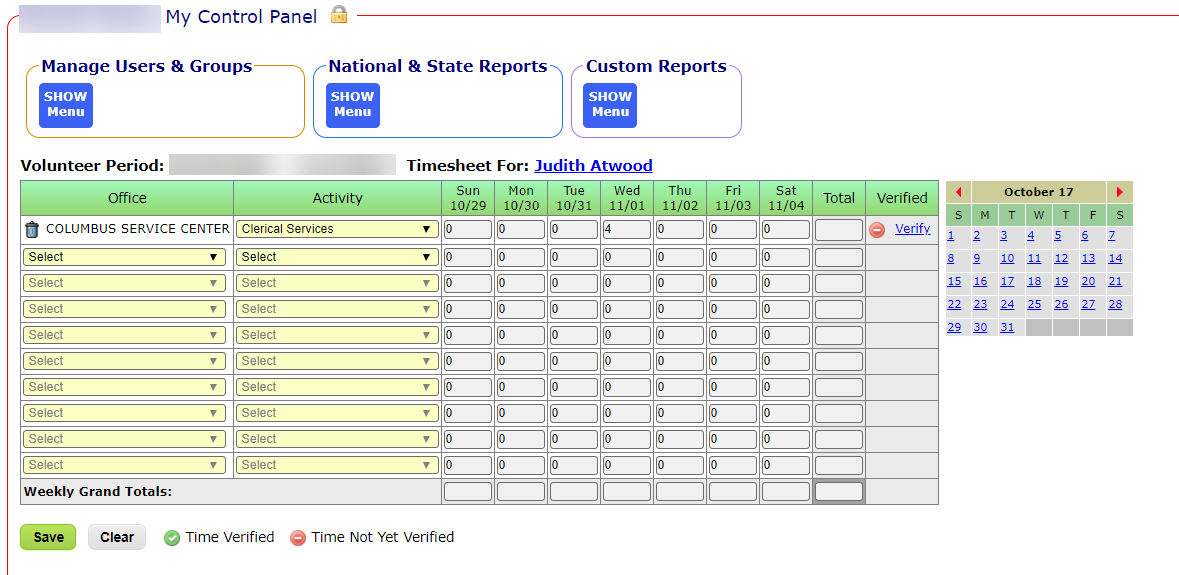The image size is (1179, 575).
Task: Click the Verify link in first row
Action: pos(912,229)
